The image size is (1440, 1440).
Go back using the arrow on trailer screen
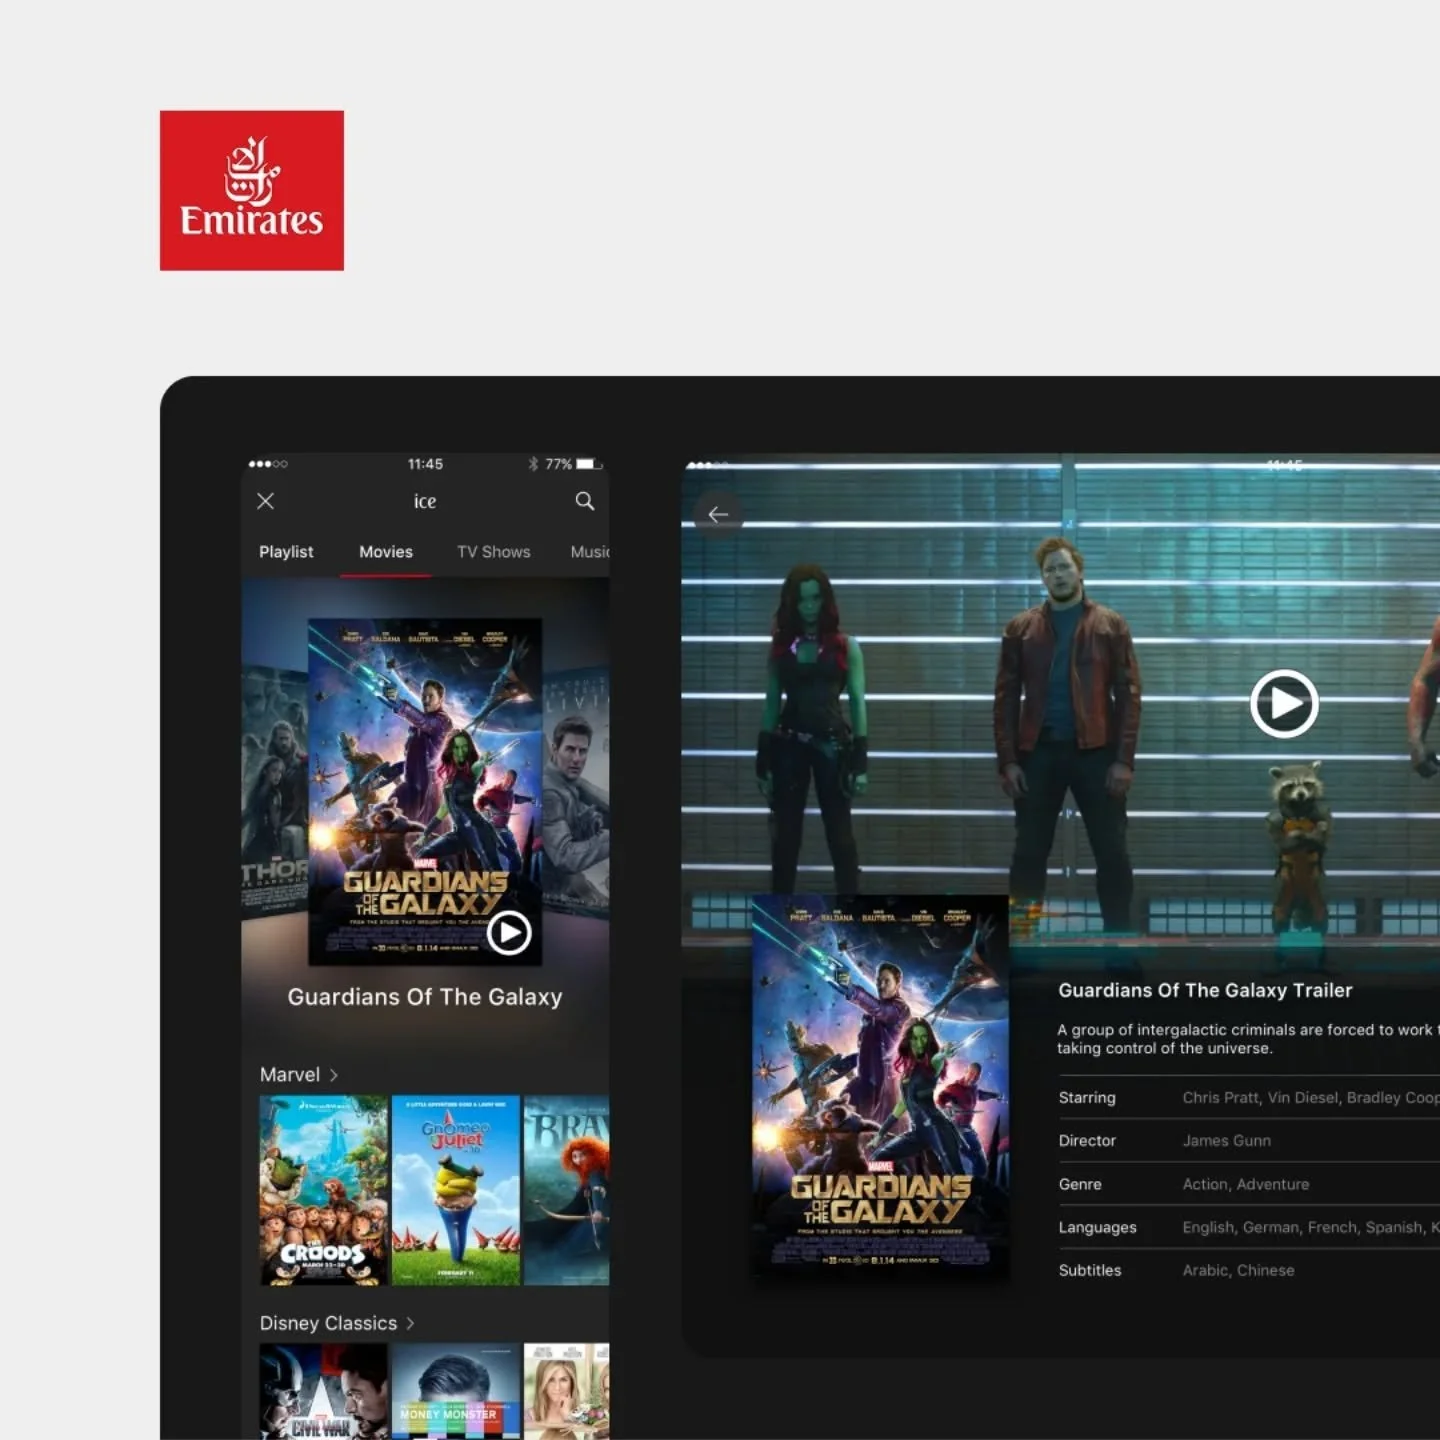[718, 514]
